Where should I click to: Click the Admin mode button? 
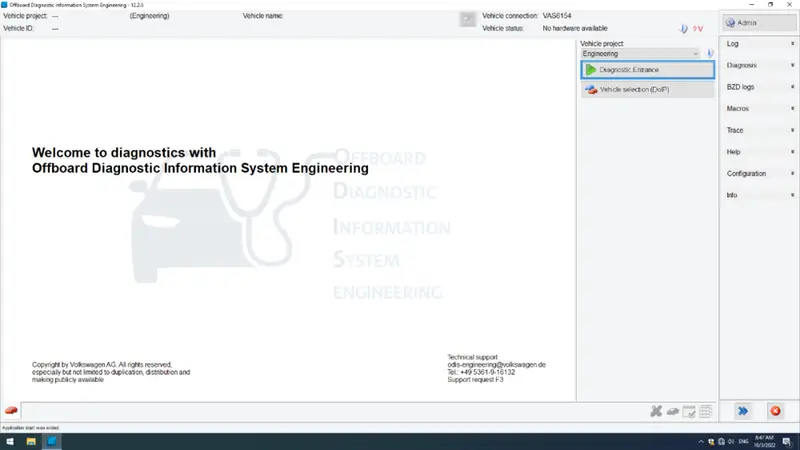pos(759,23)
